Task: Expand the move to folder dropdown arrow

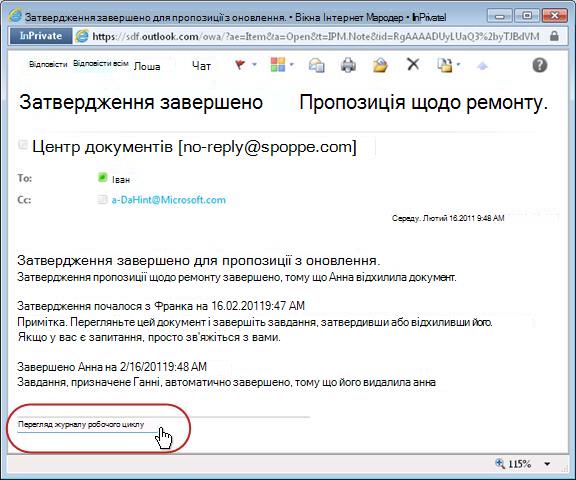Action: pyautogui.click(x=458, y=65)
